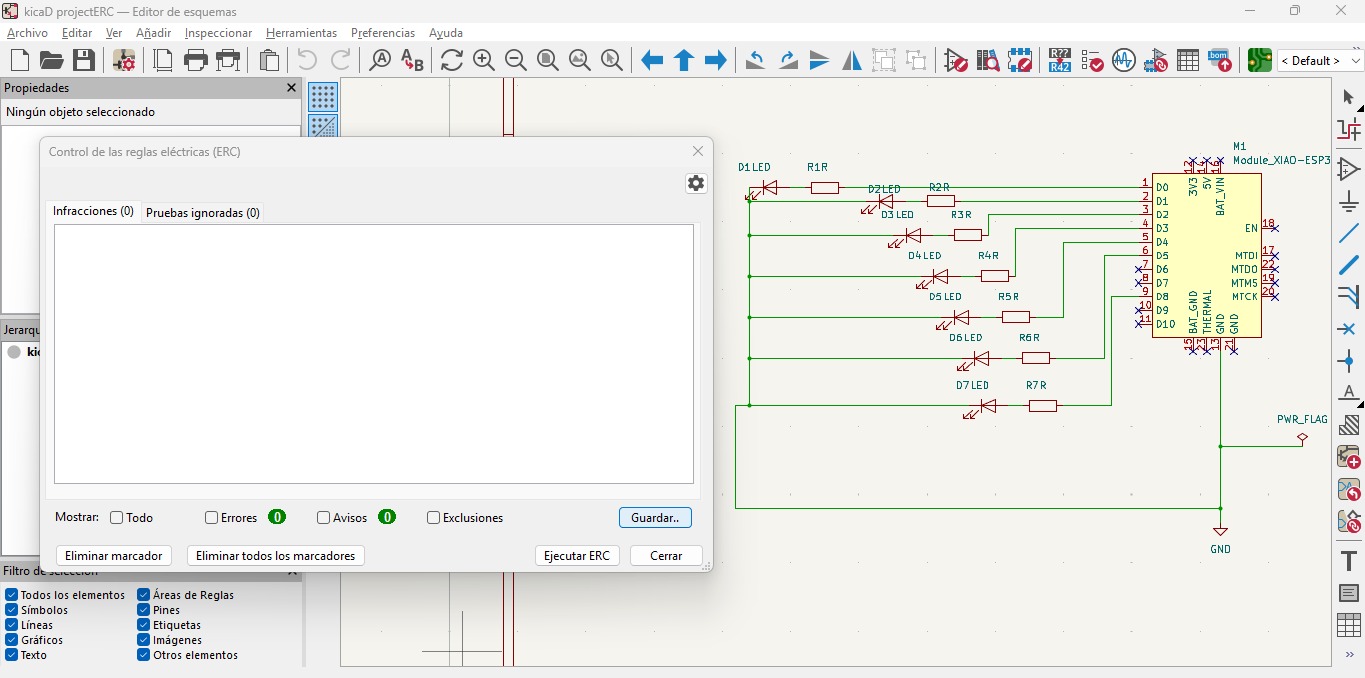Mirror selection horizontally

852,60
